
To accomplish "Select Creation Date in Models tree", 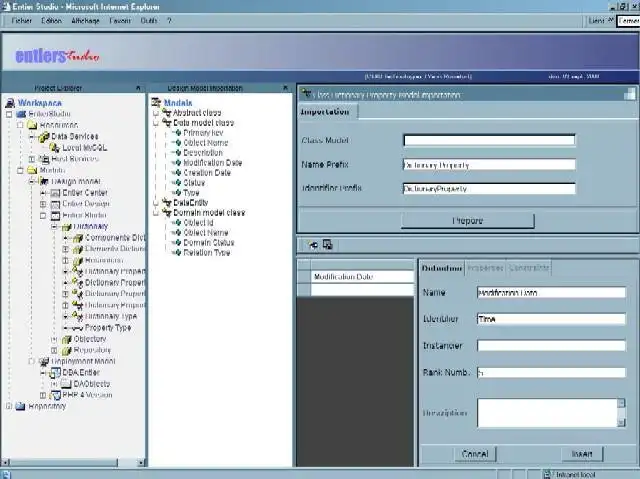I will 207,173.
